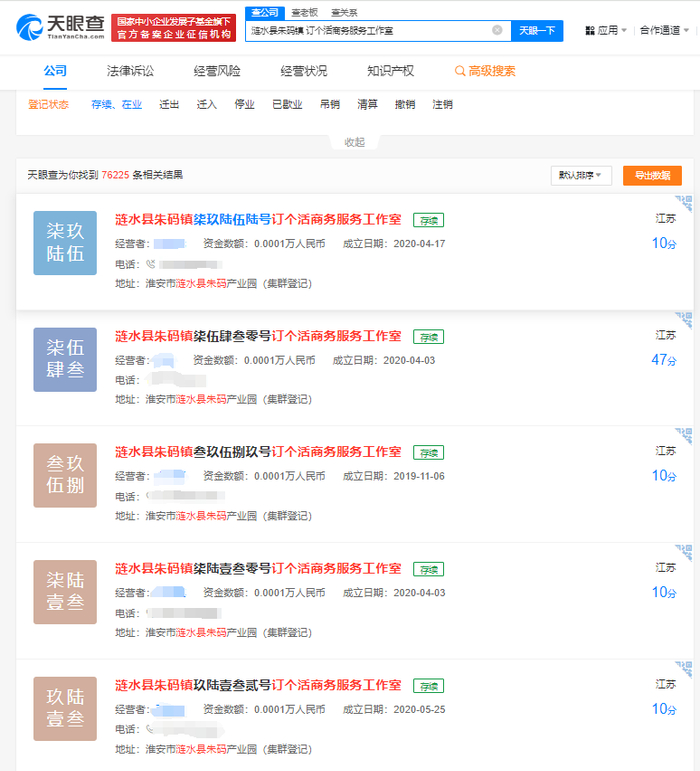700x771 pixels.
Task: Click 成立日期 2020-04-17
Action: pos(394,244)
